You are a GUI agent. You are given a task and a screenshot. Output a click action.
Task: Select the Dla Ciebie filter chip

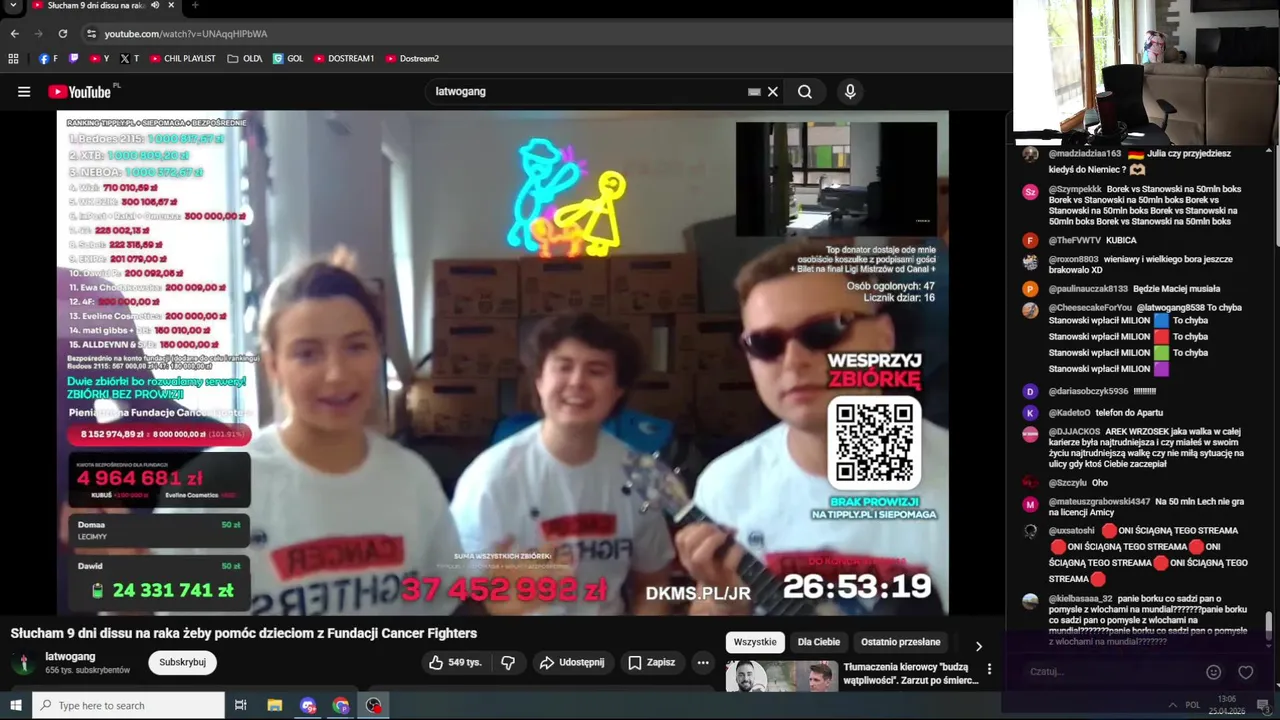[819, 642]
